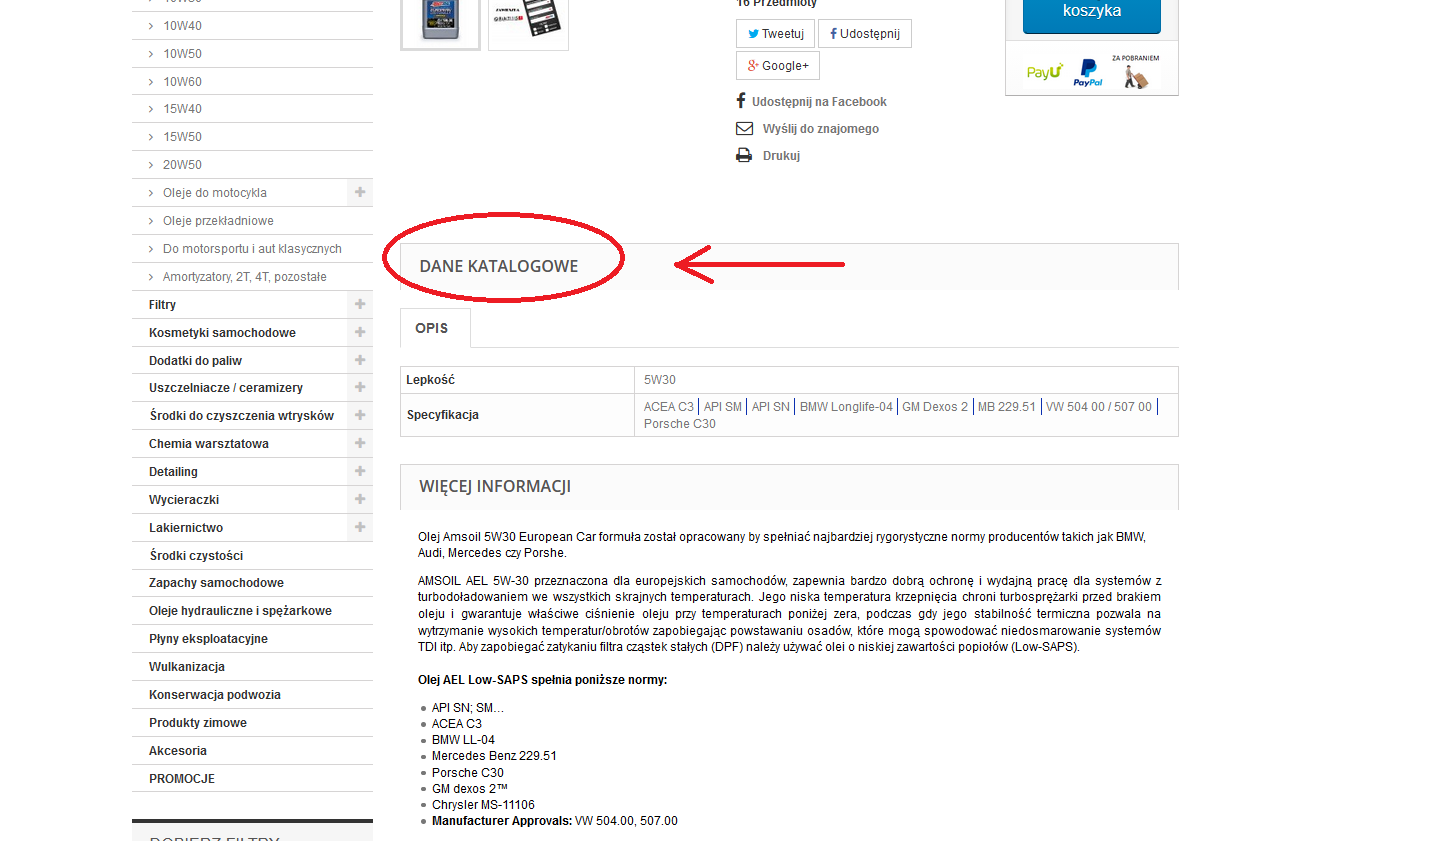Click the 5W30 viscosity value
The width and height of the screenshot is (1430, 841).
tap(660, 380)
